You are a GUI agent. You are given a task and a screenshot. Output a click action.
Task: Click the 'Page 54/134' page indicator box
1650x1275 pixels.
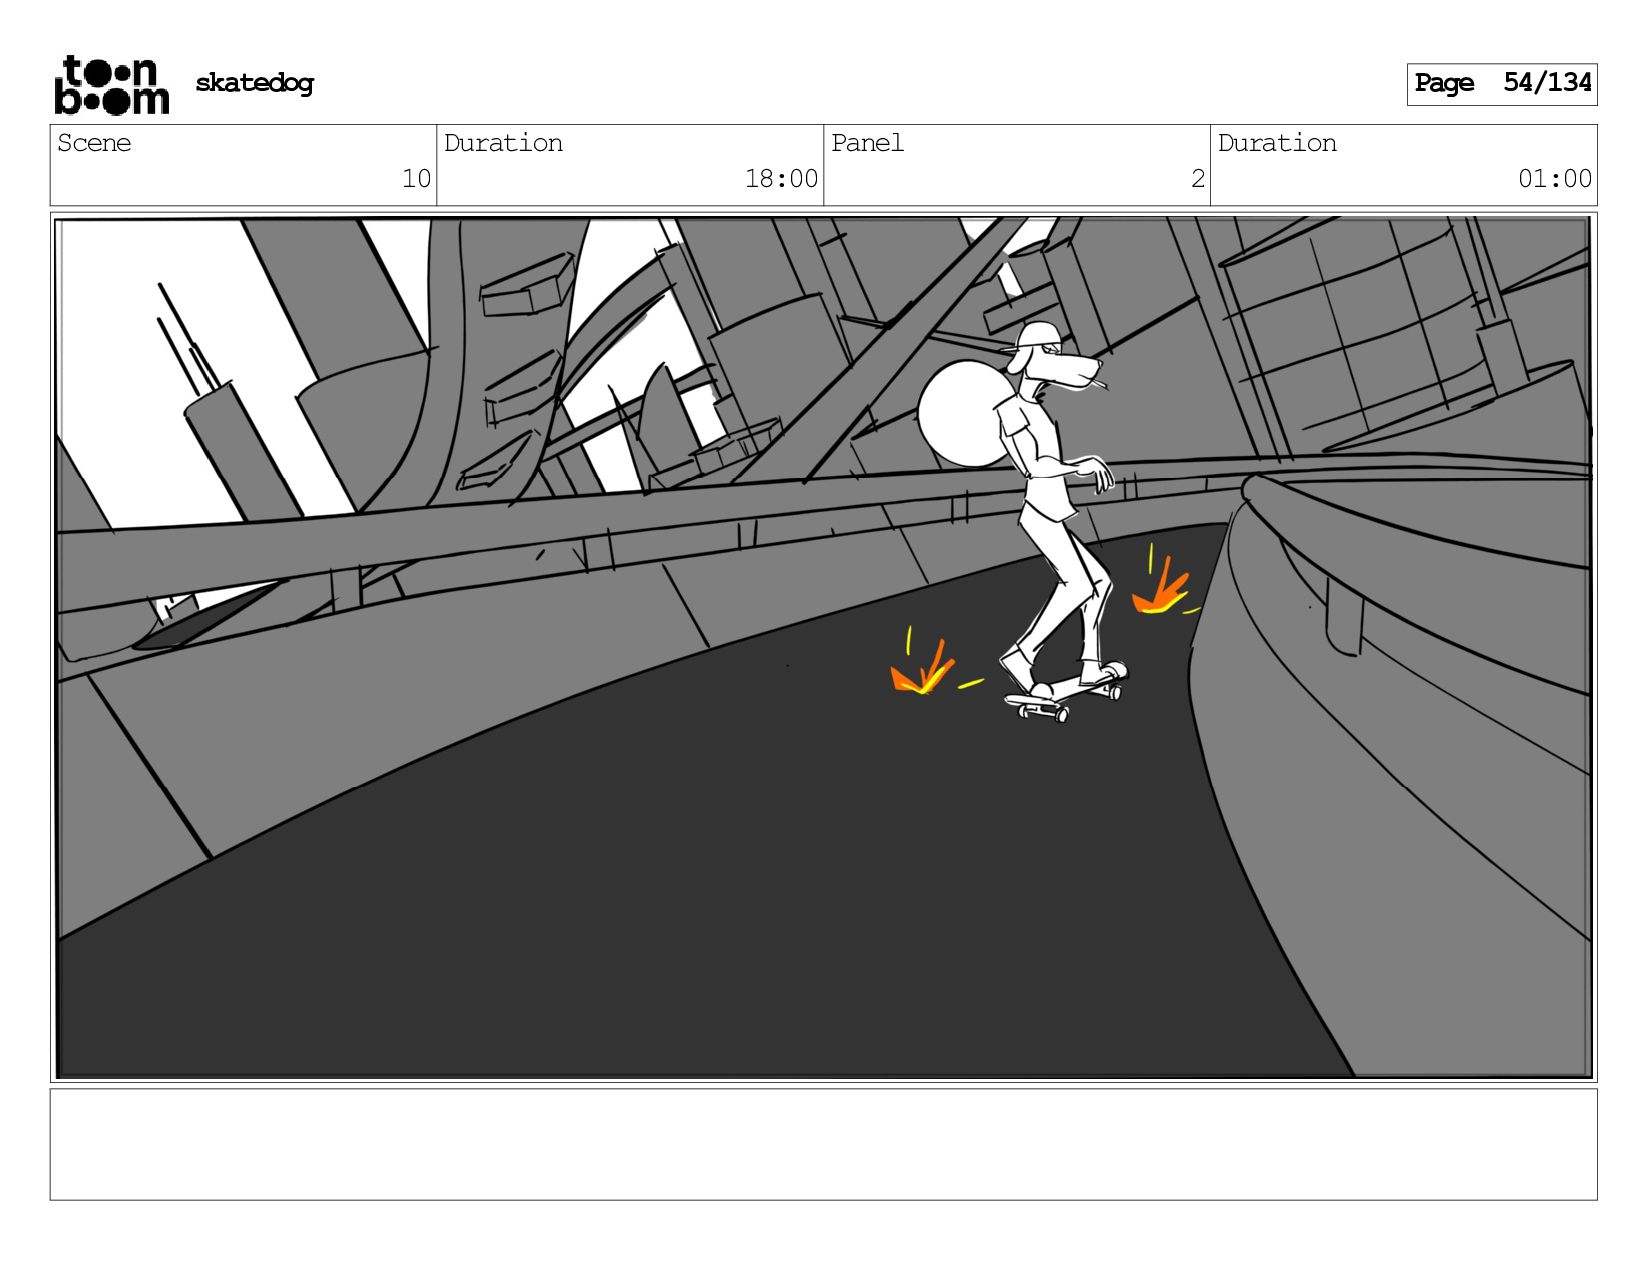[1502, 84]
